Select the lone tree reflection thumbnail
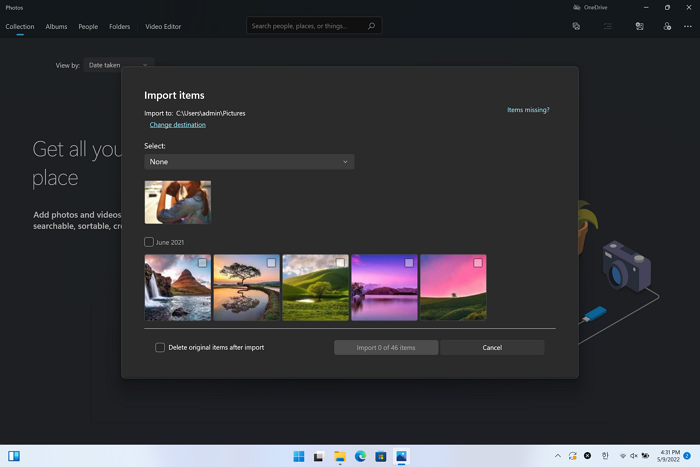This screenshot has width=700, height=467. point(246,290)
